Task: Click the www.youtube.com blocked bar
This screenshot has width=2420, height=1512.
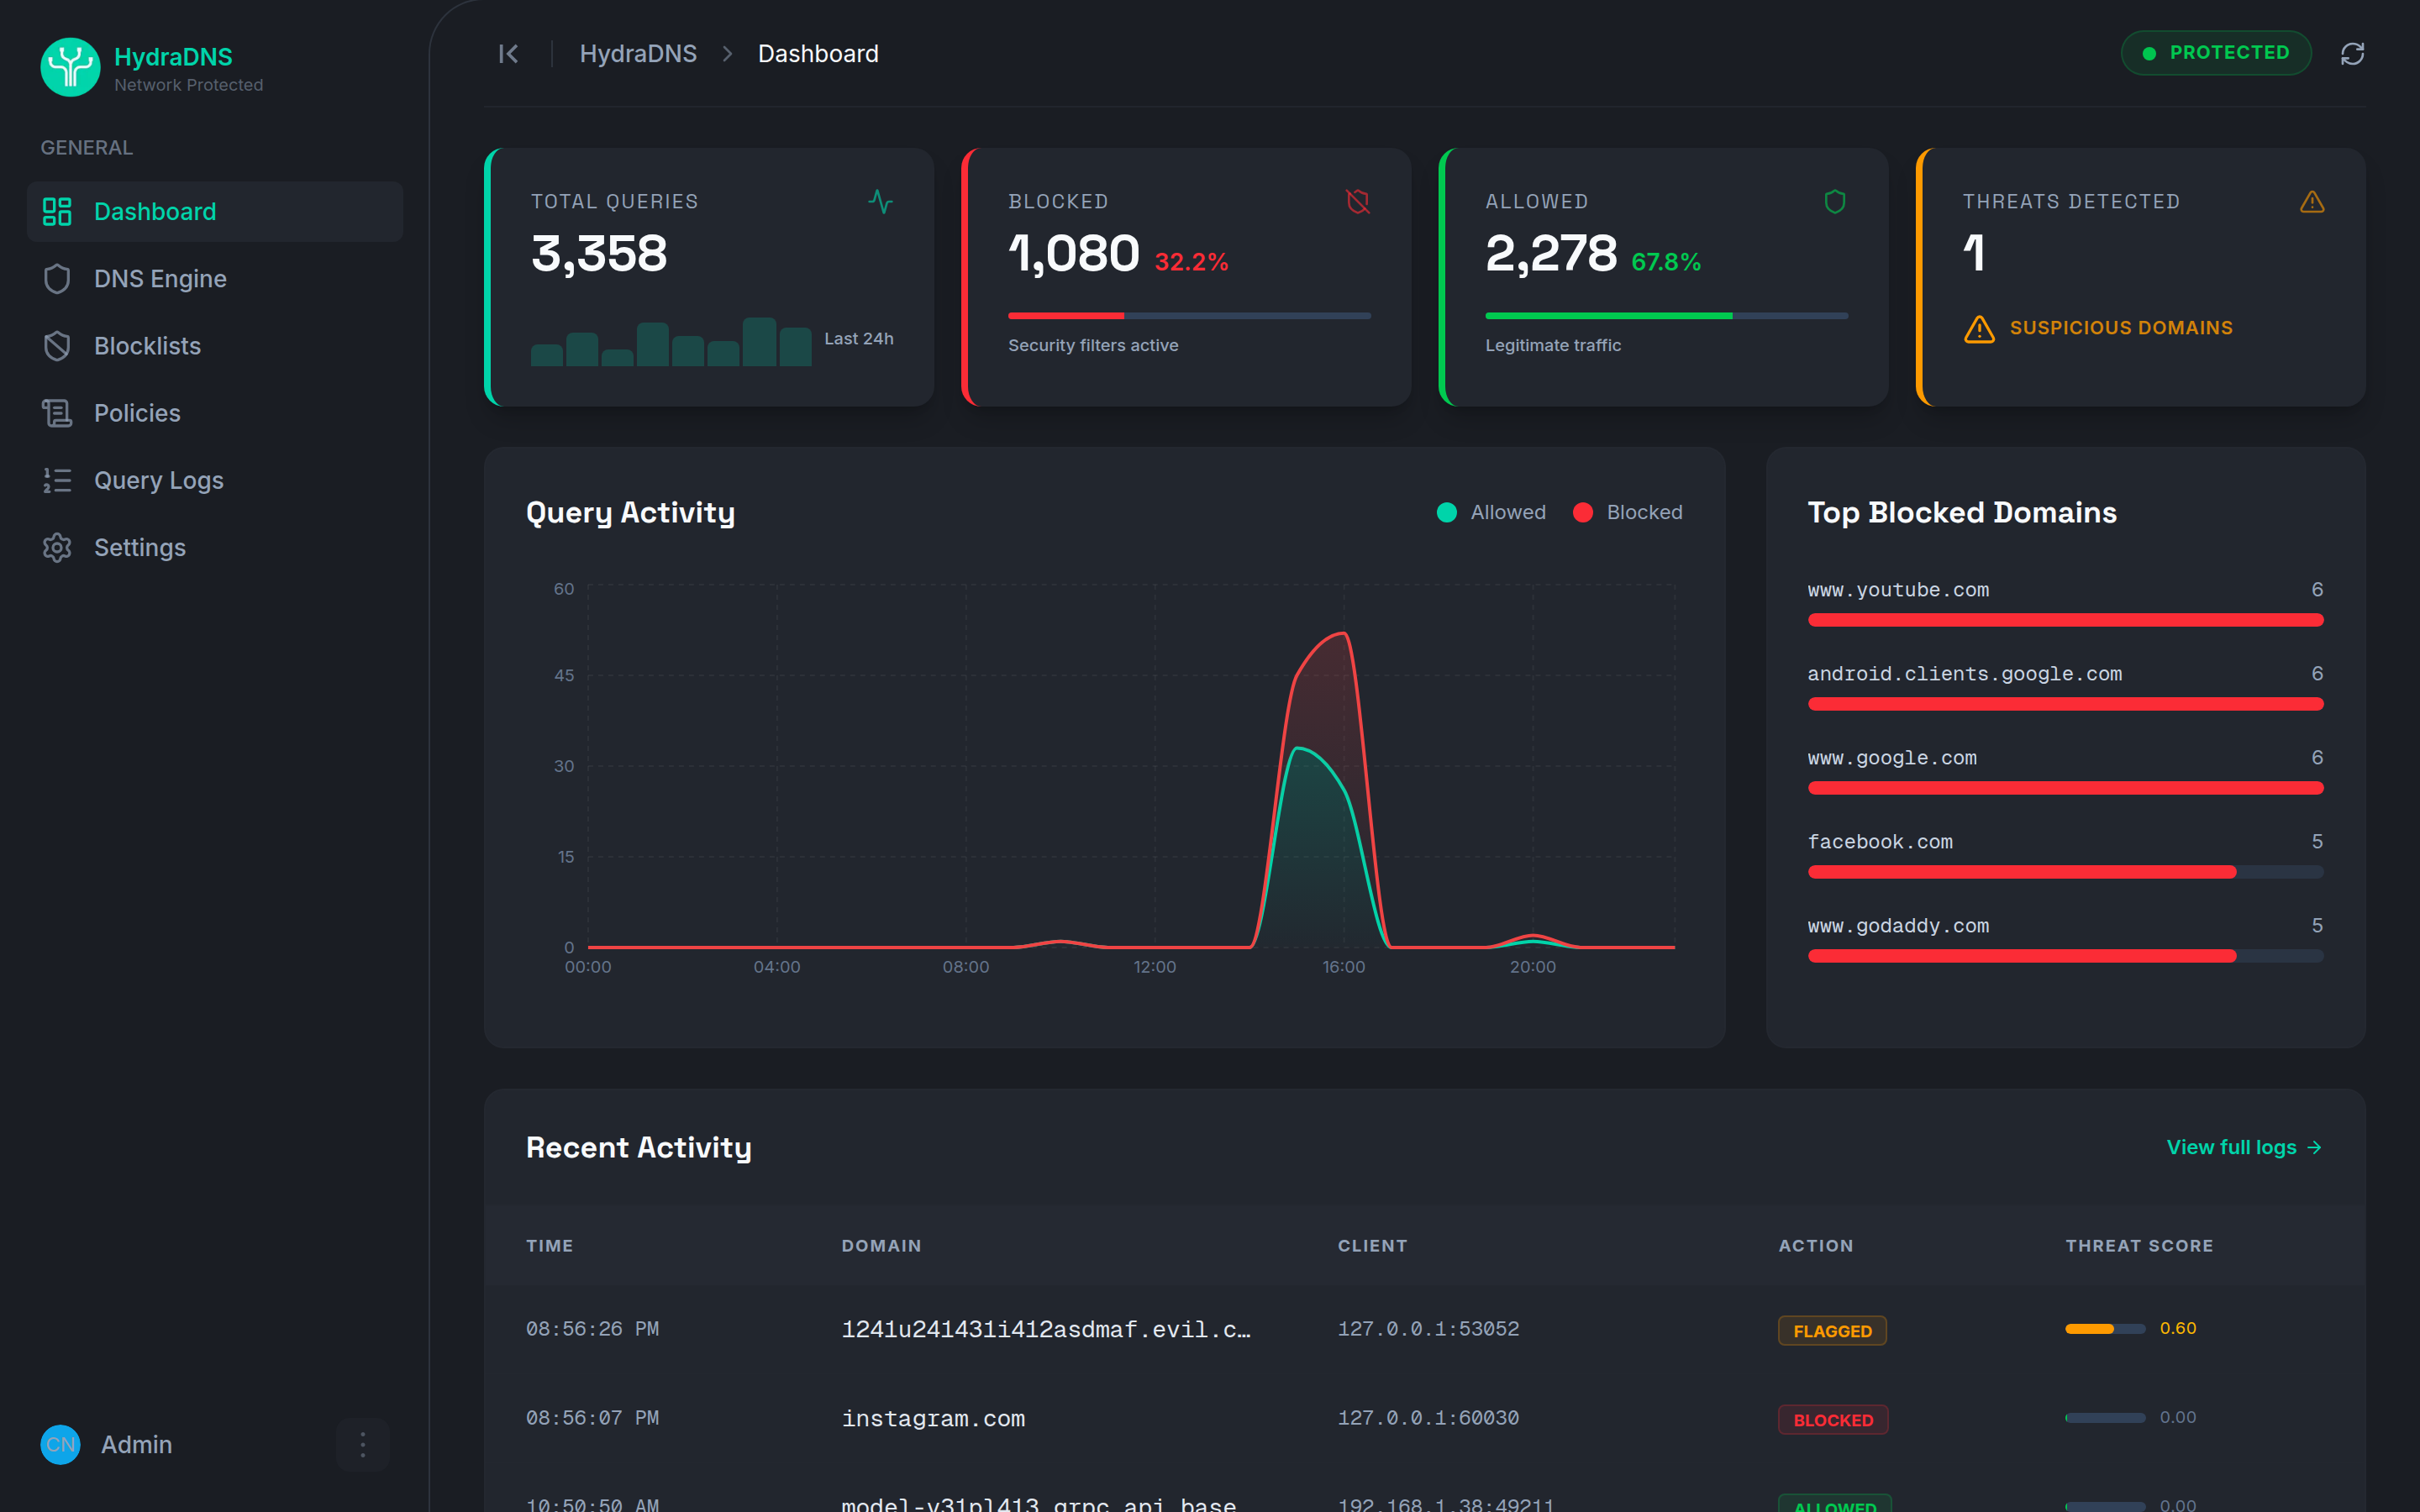Action: (2065, 620)
